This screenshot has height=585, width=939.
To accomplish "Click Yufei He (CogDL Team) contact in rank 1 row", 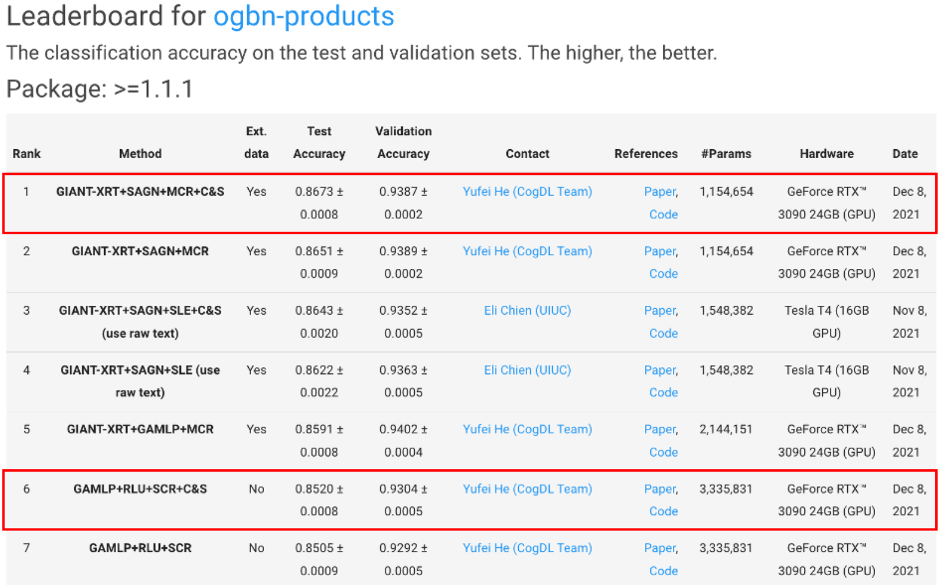I will pos(527,192).
